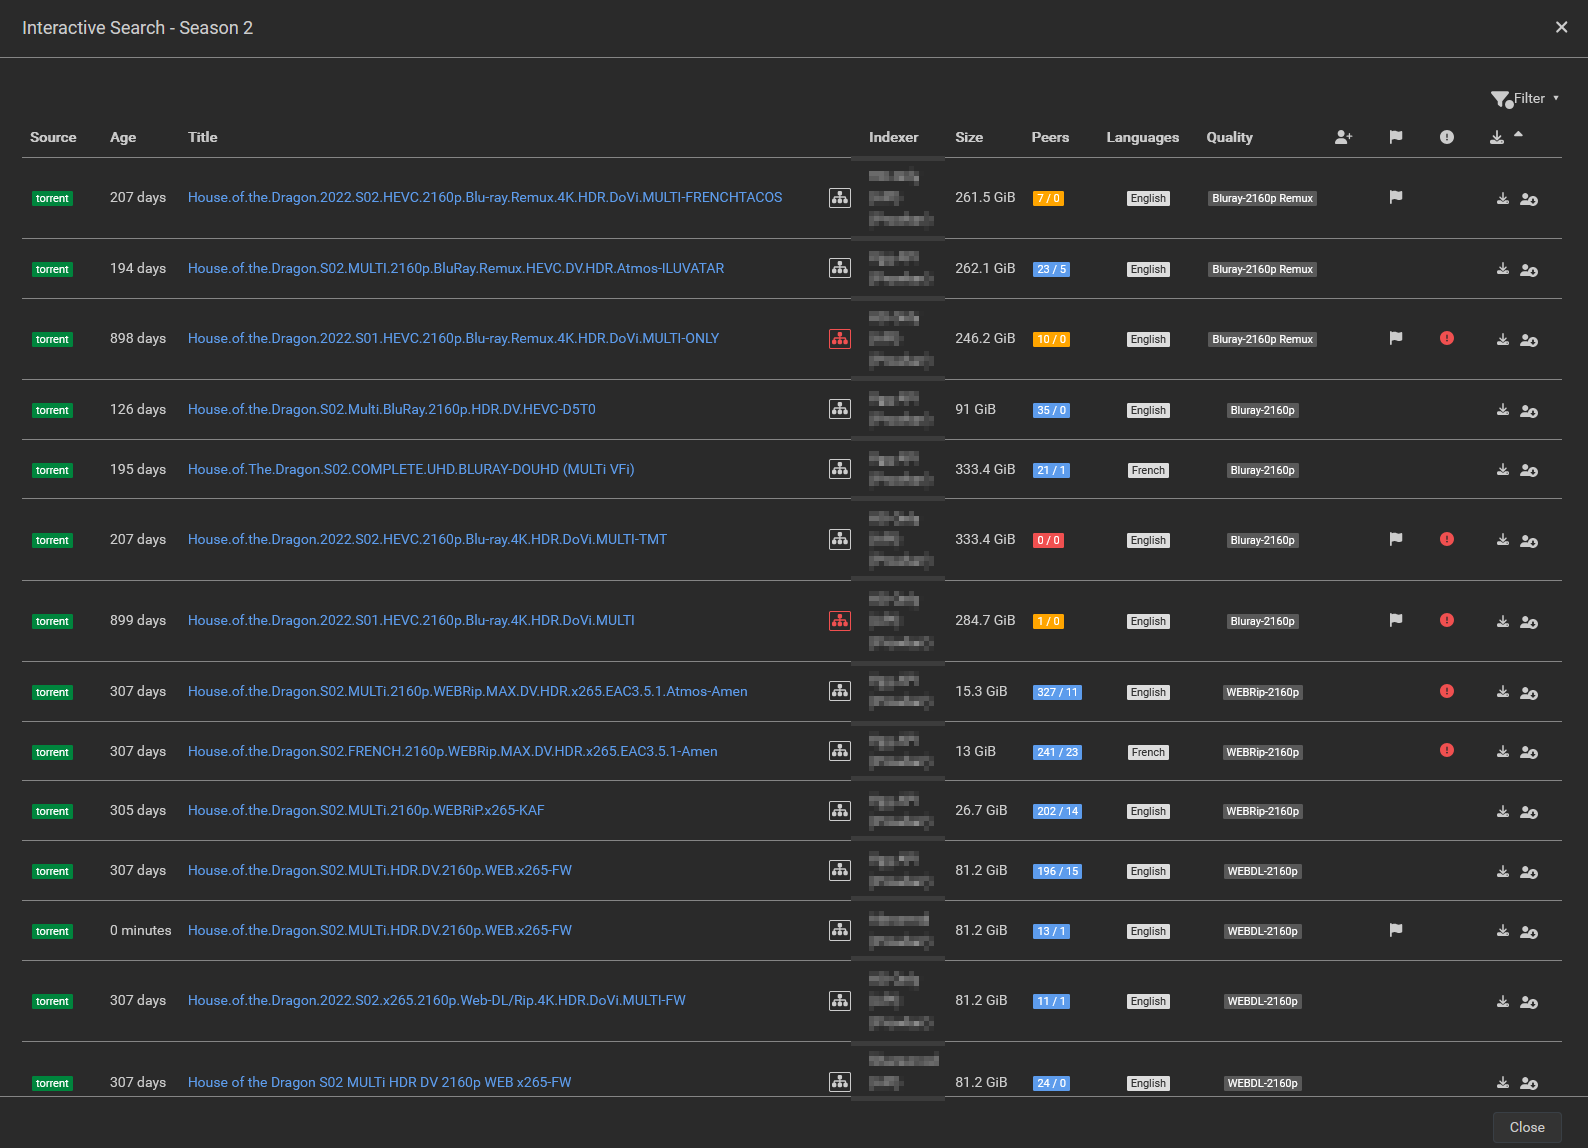Download the S01 MULTI-ONLY Remux release
The height and width of the screenshot is (1148, 1588).
(x=1502, y=339)
